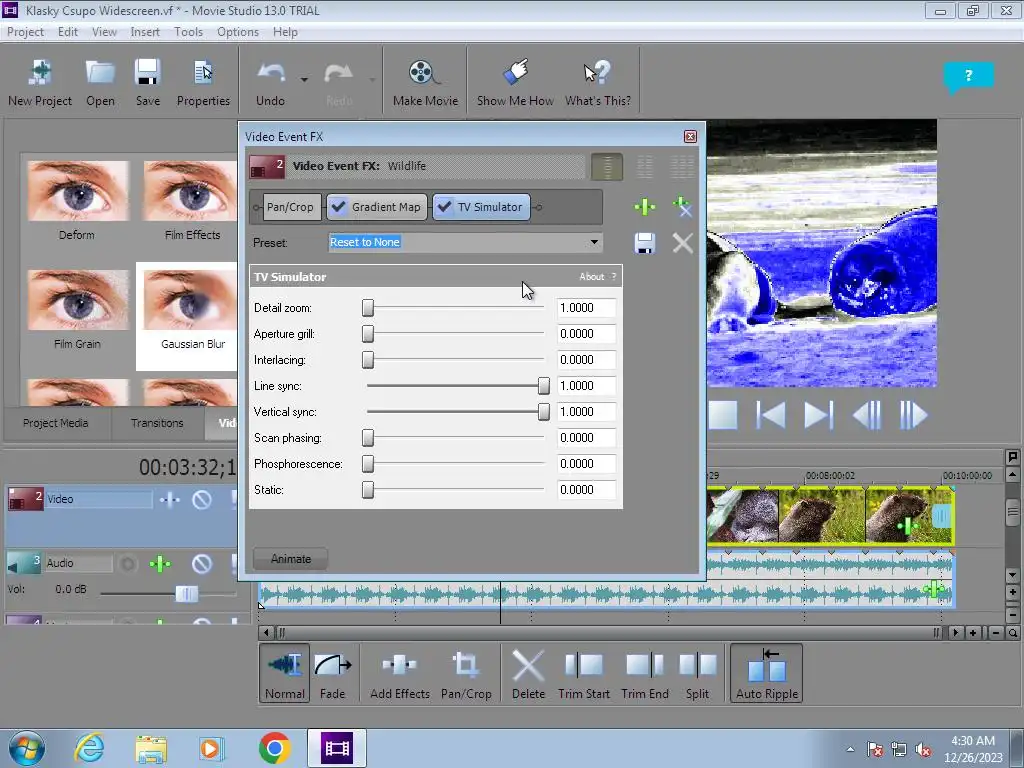Viewport: 1024px width, 768px height.
Task: Open the Project menu
Action: coord(25,32)
